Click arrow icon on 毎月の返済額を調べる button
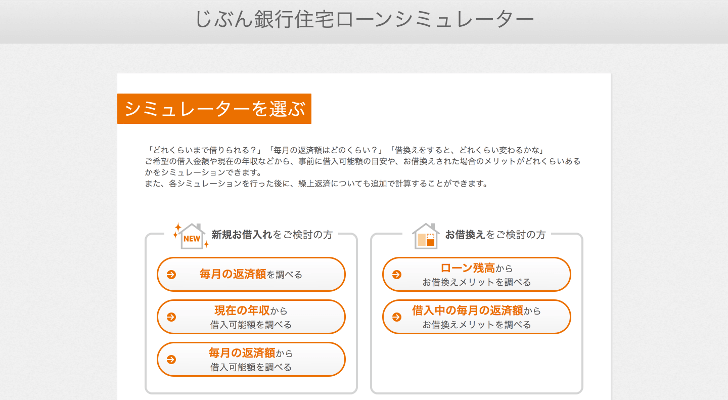This screenshot has width=728, height=400. coord(171,275)
